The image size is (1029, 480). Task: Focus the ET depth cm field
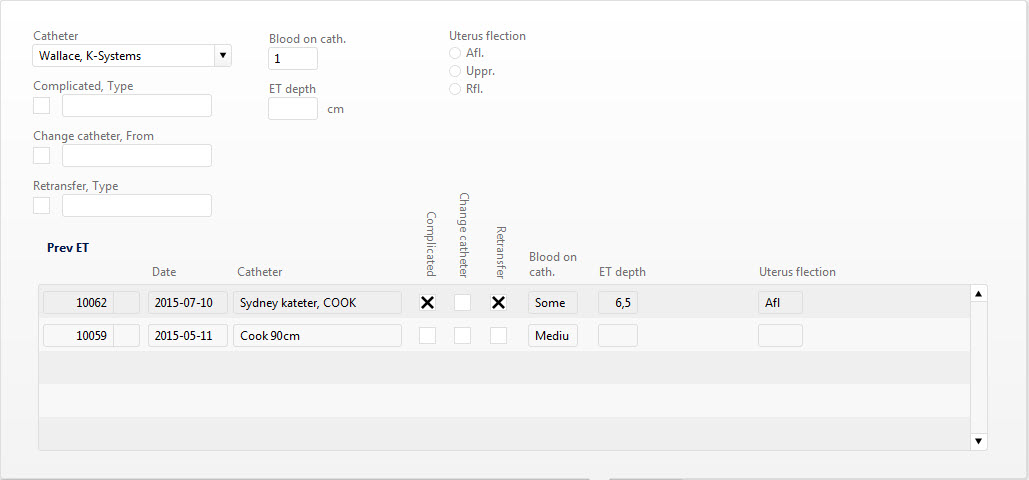(293, 108)
